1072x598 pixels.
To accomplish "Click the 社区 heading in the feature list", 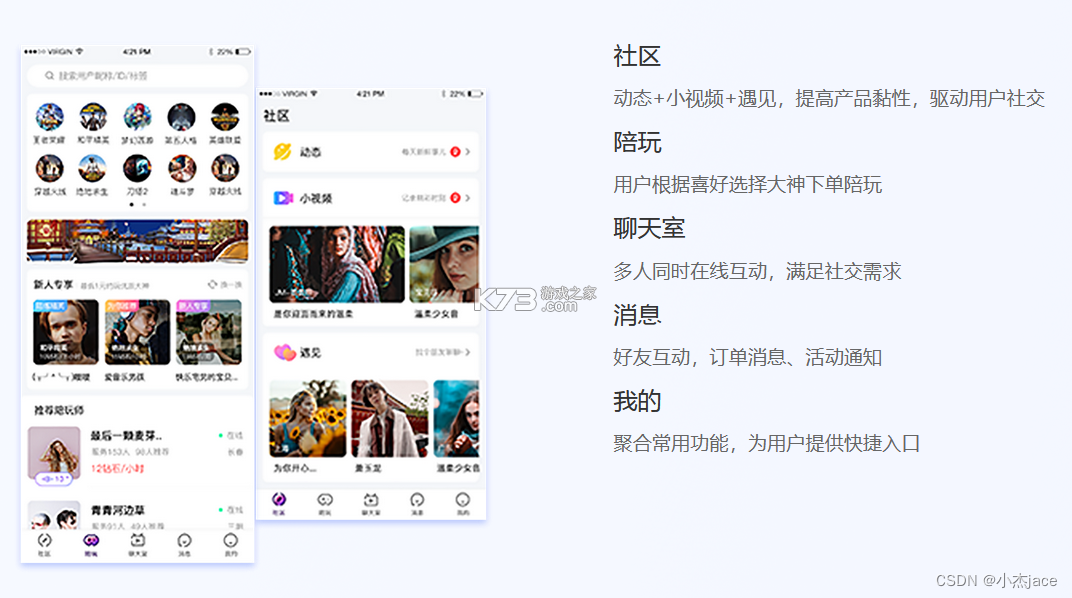I will point(636,56).
